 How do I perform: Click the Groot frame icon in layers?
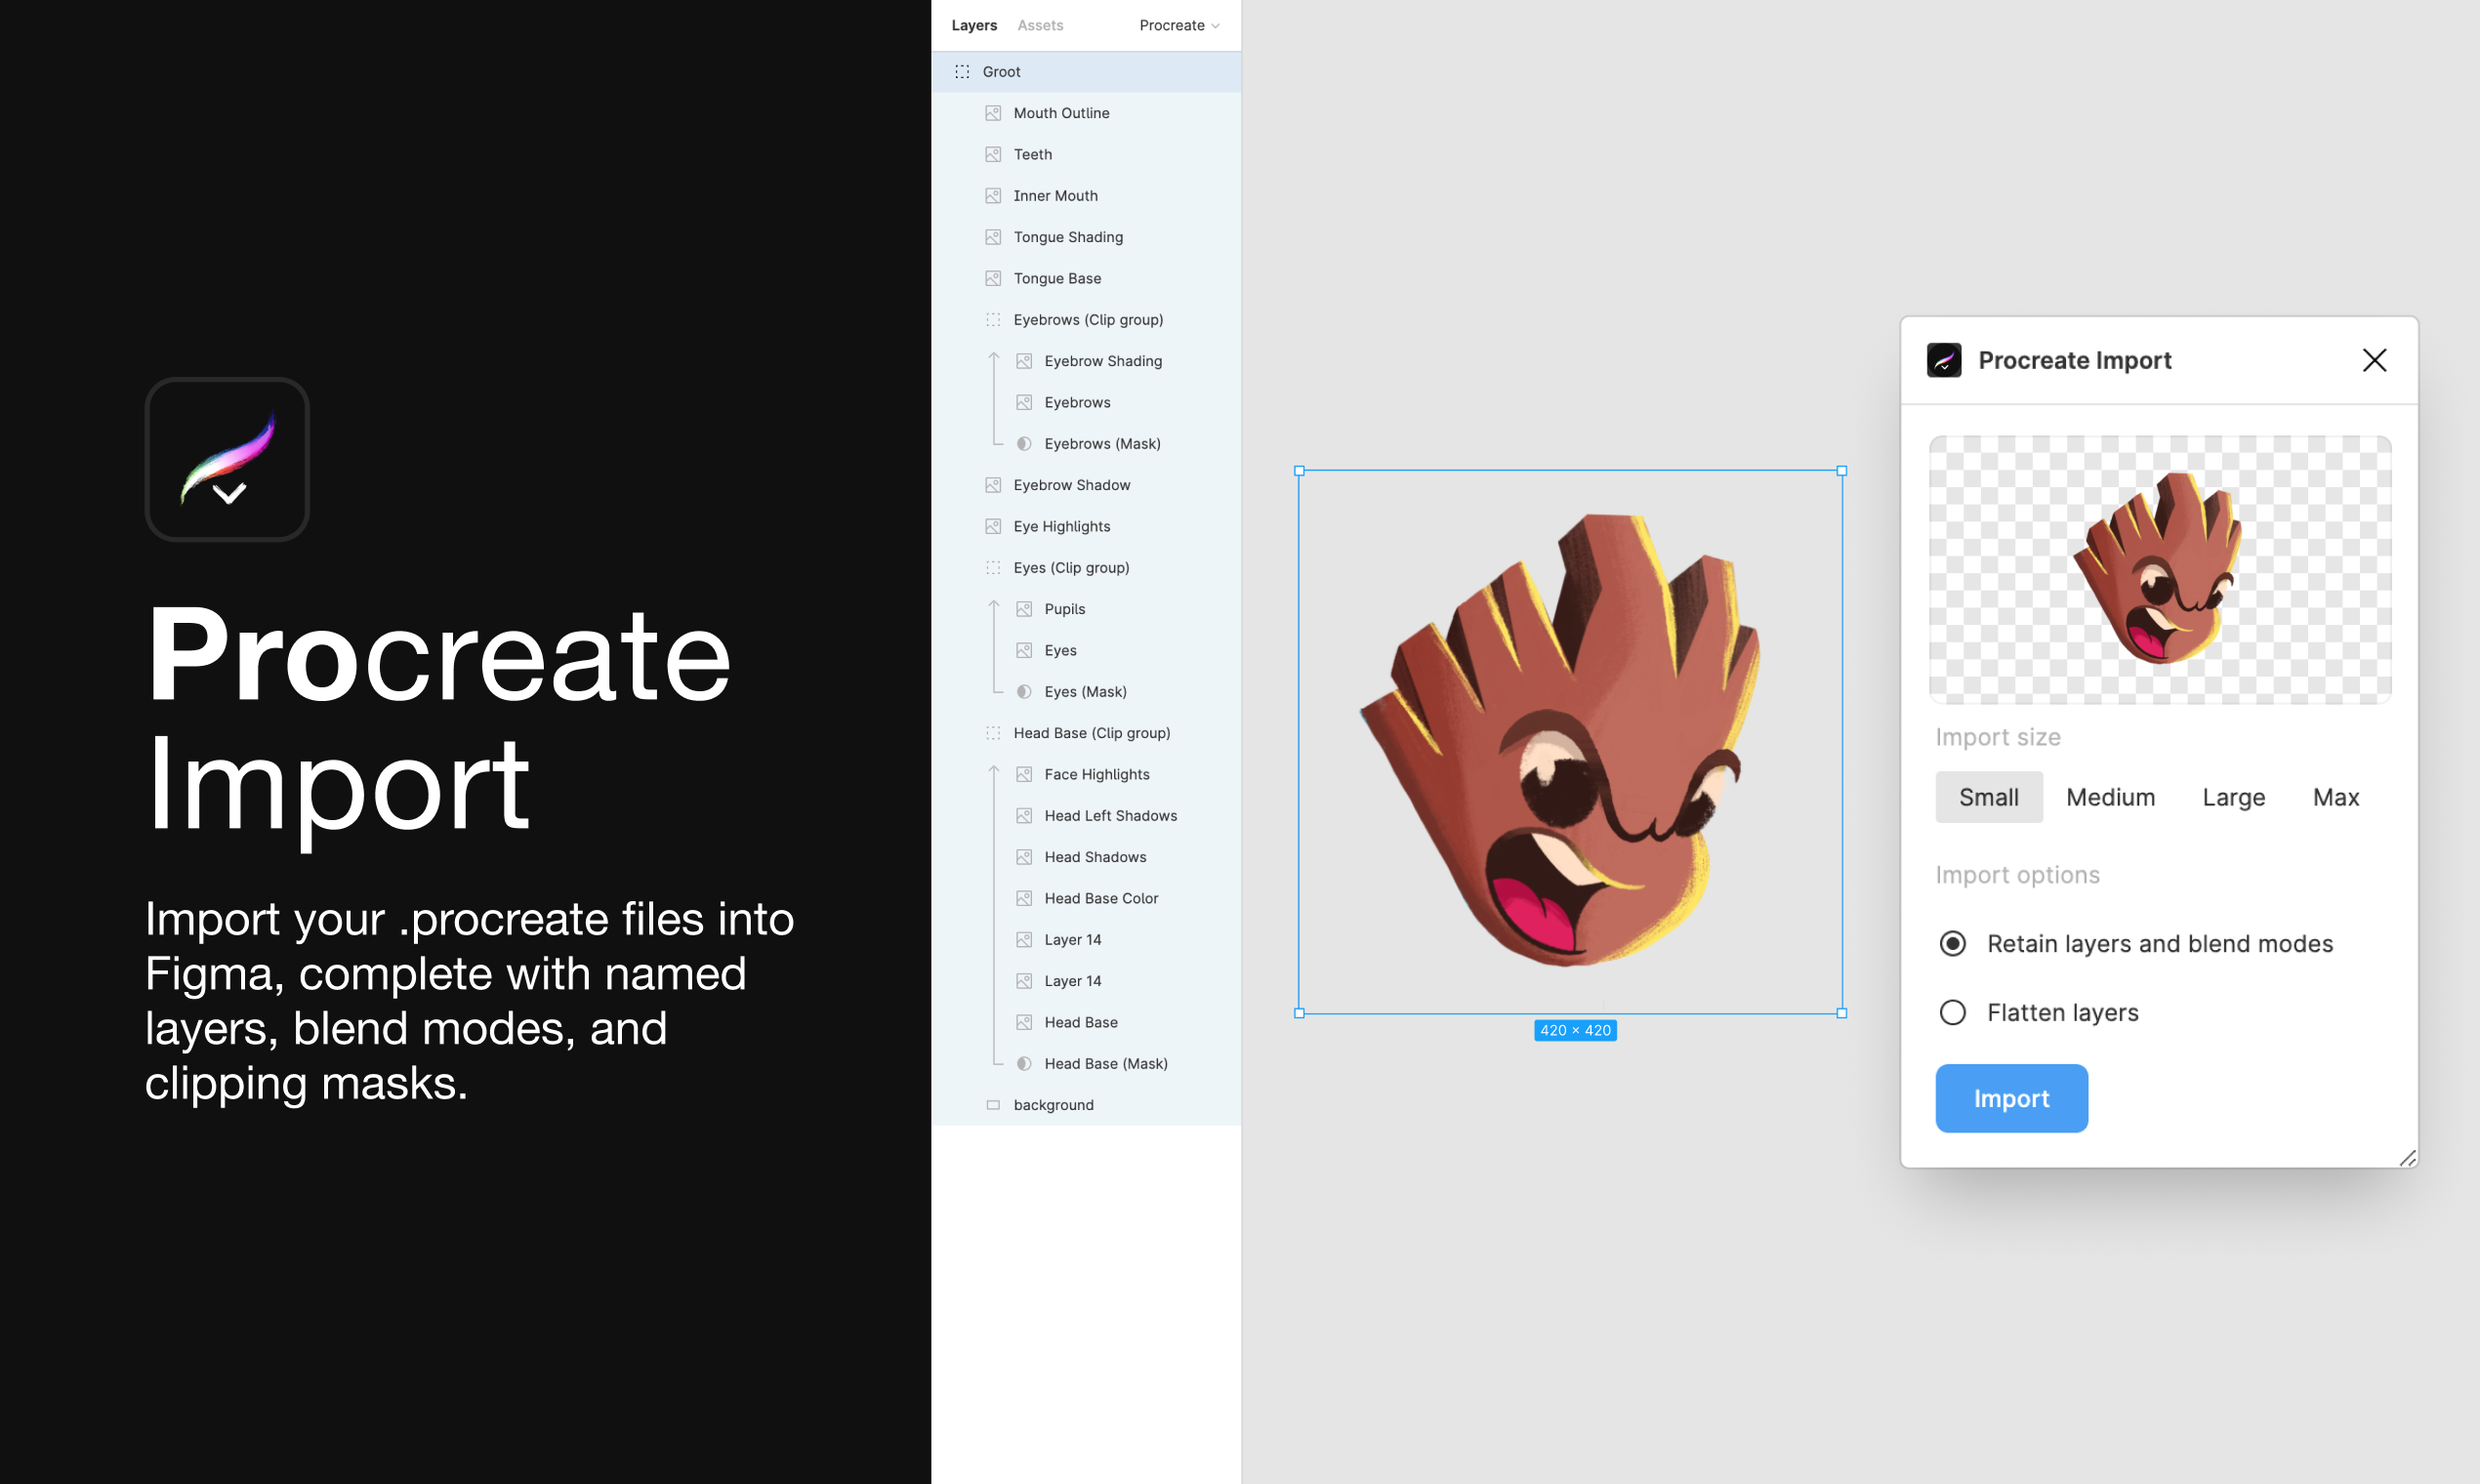[x=962, y=72]
